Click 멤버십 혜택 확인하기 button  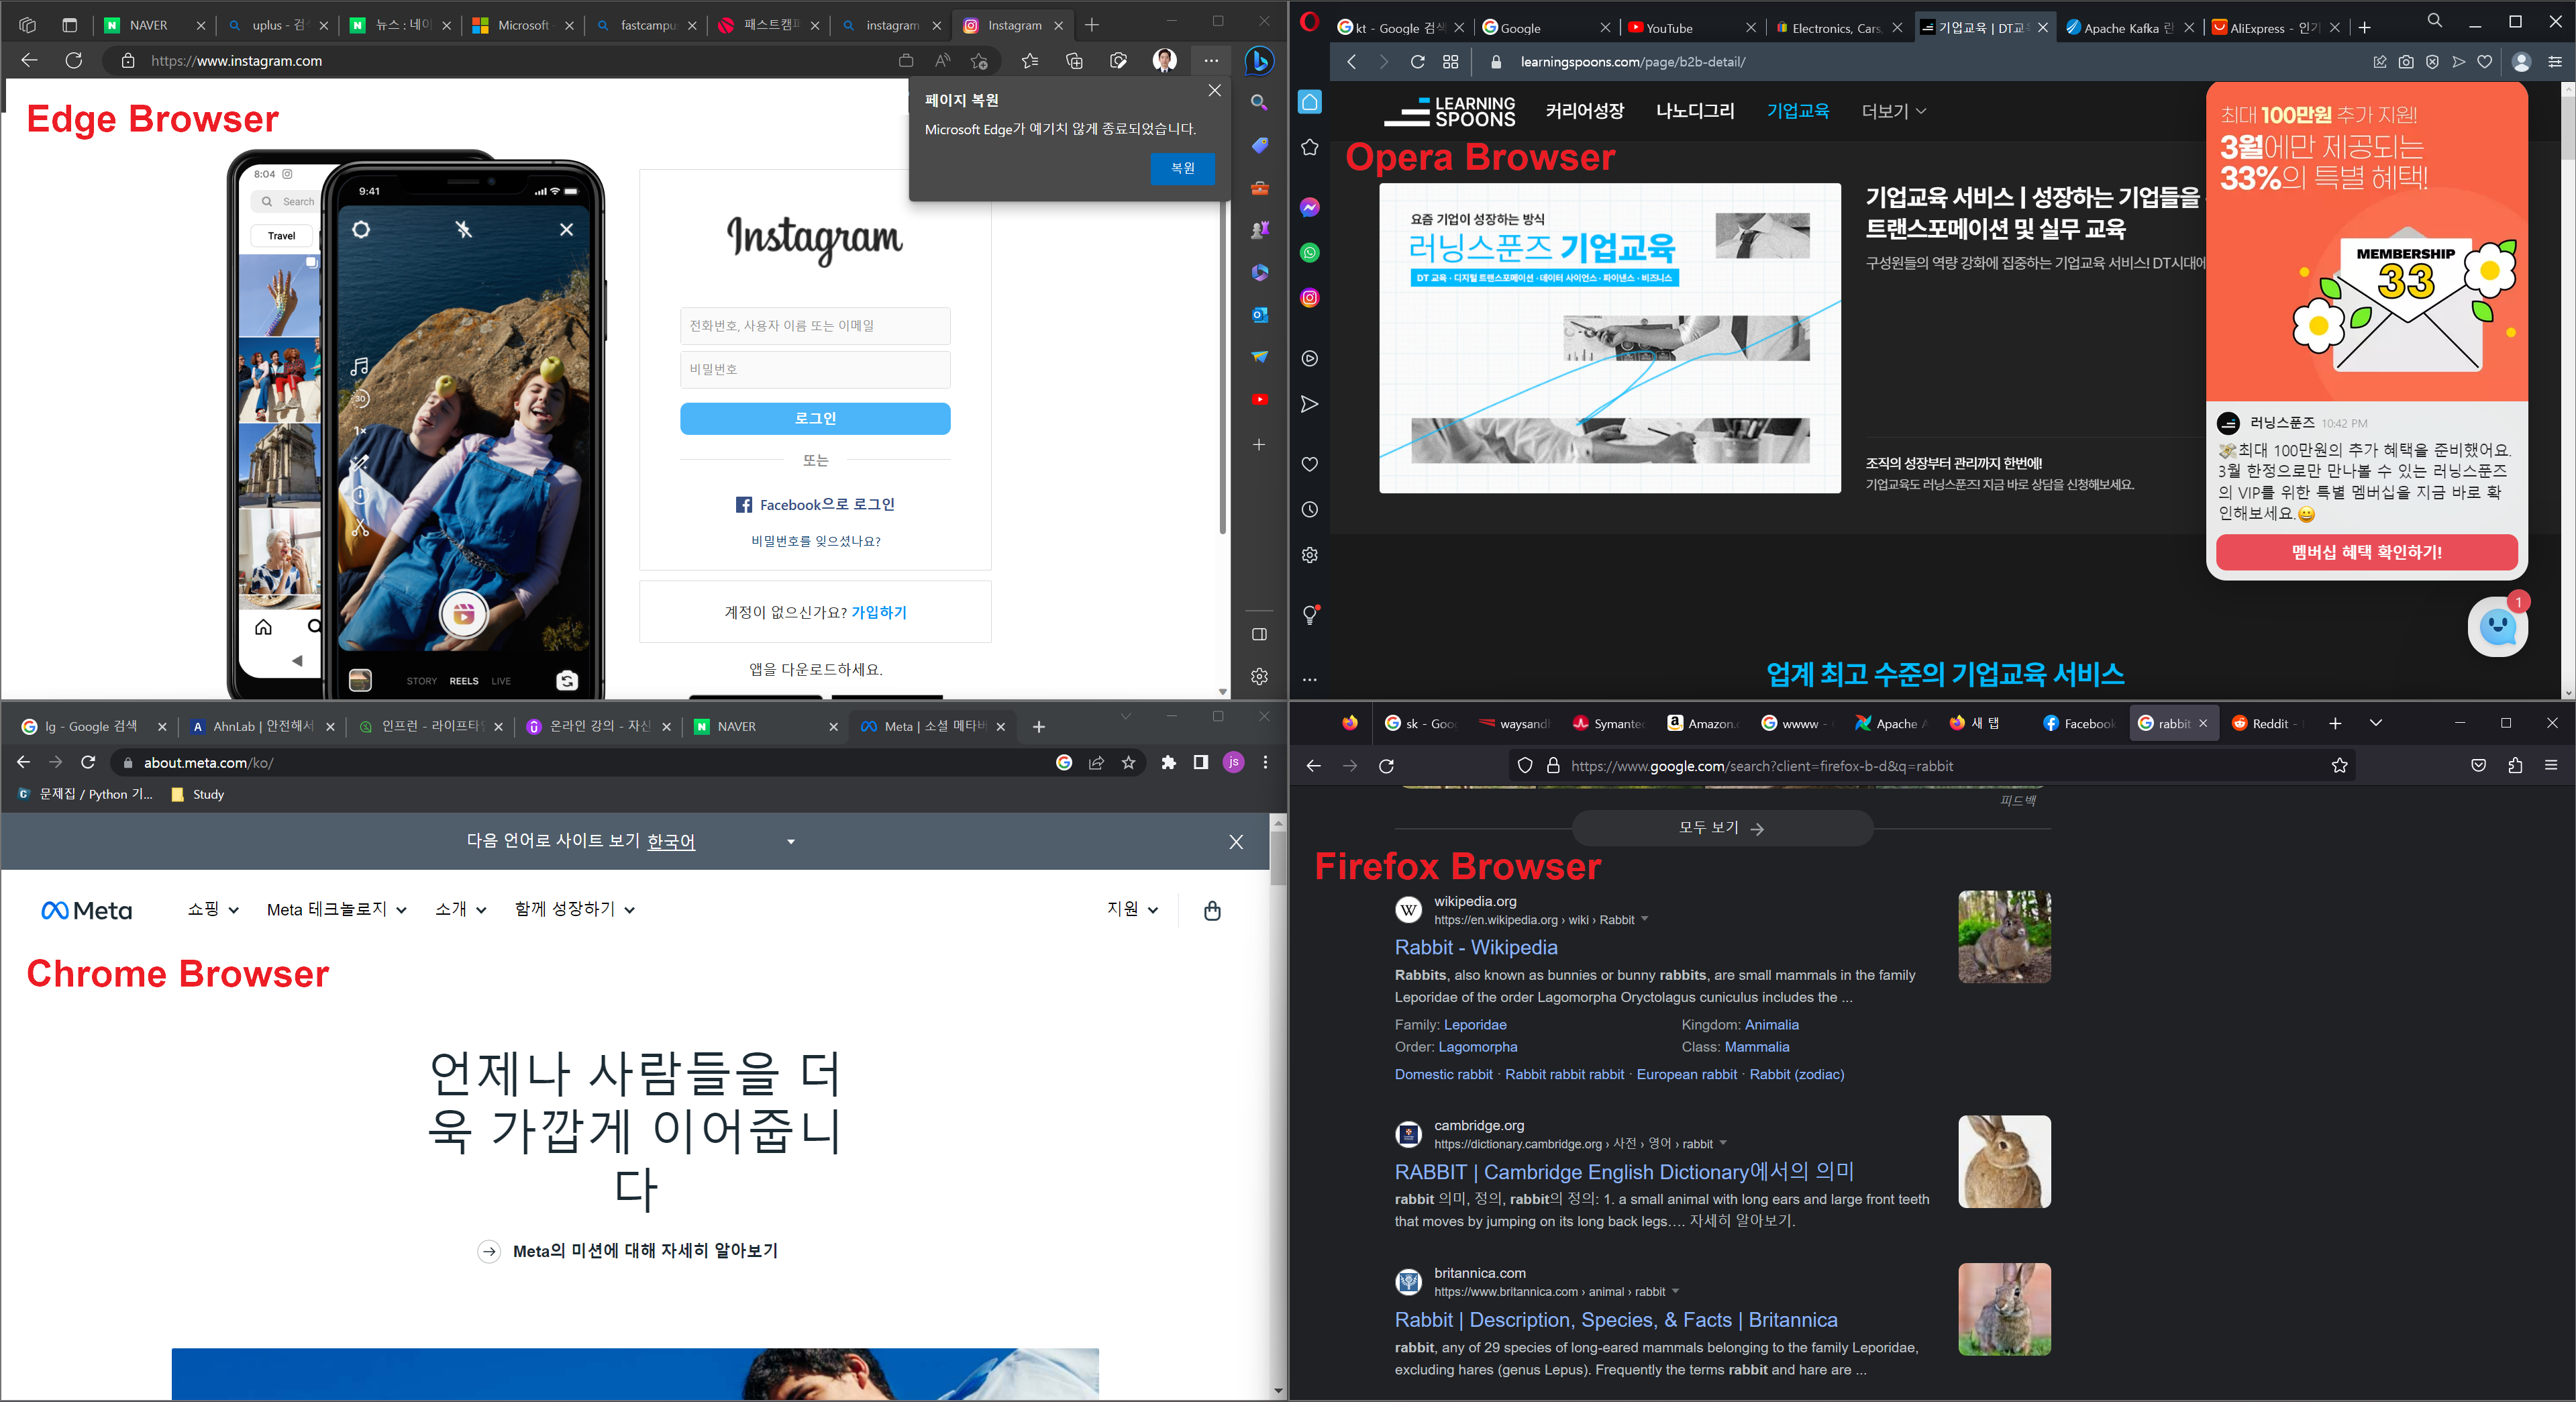click(2366, 552)
